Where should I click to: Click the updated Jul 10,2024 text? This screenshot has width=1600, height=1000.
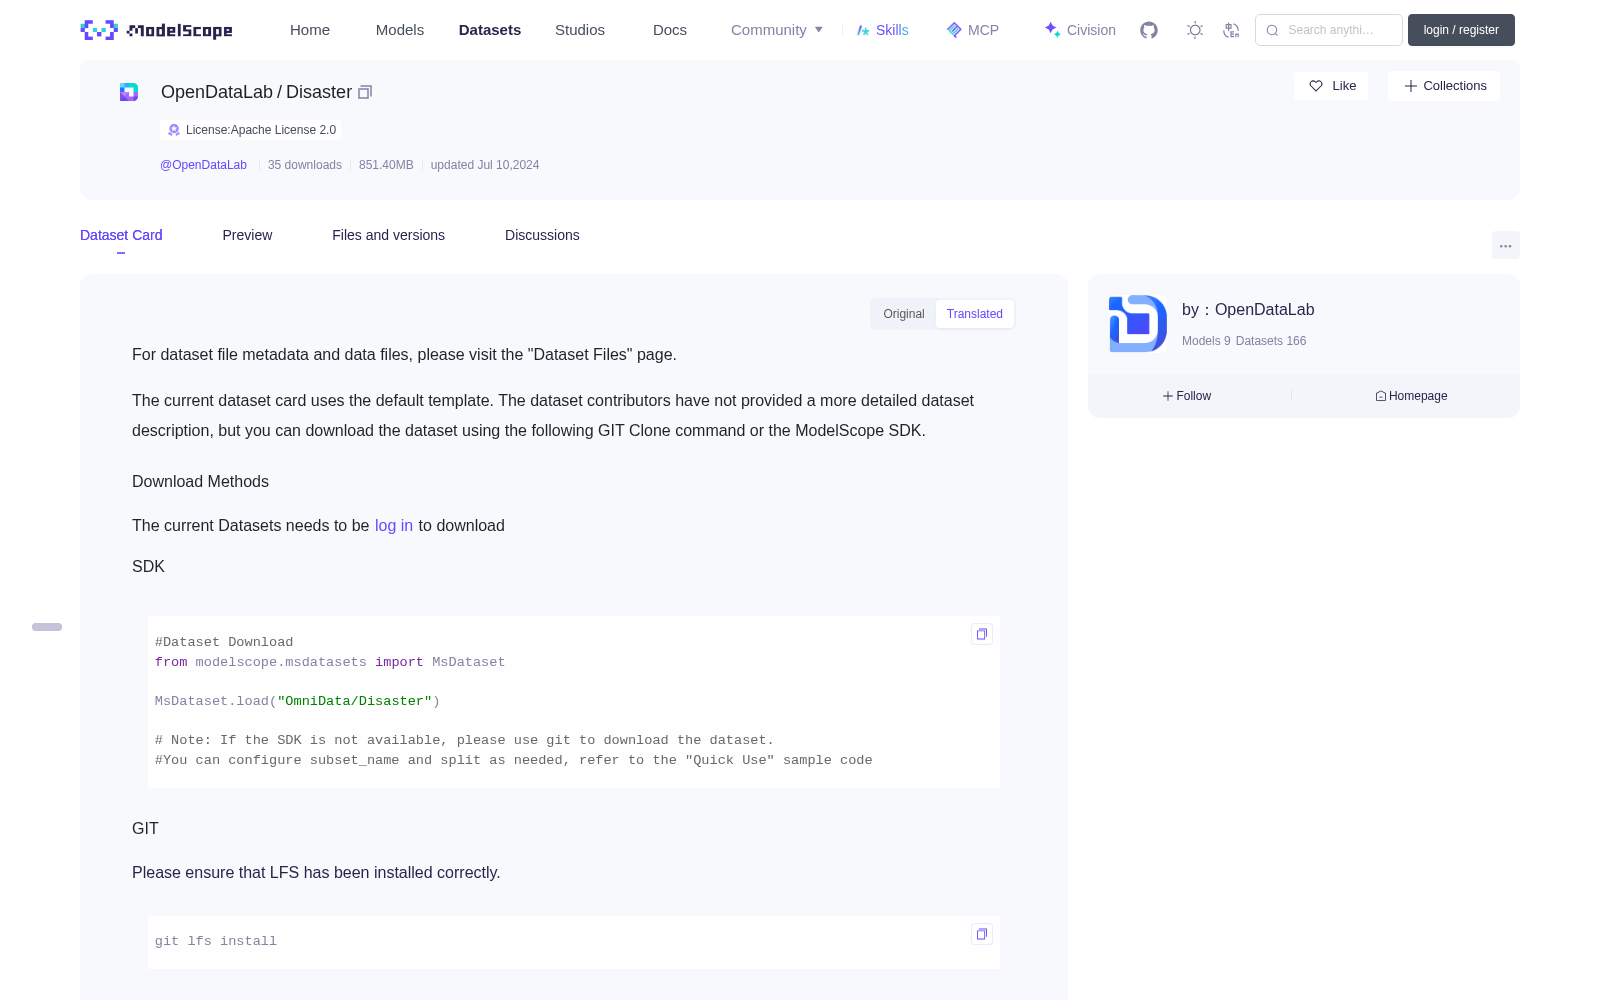pyautogui.click(x=485, y=165)
